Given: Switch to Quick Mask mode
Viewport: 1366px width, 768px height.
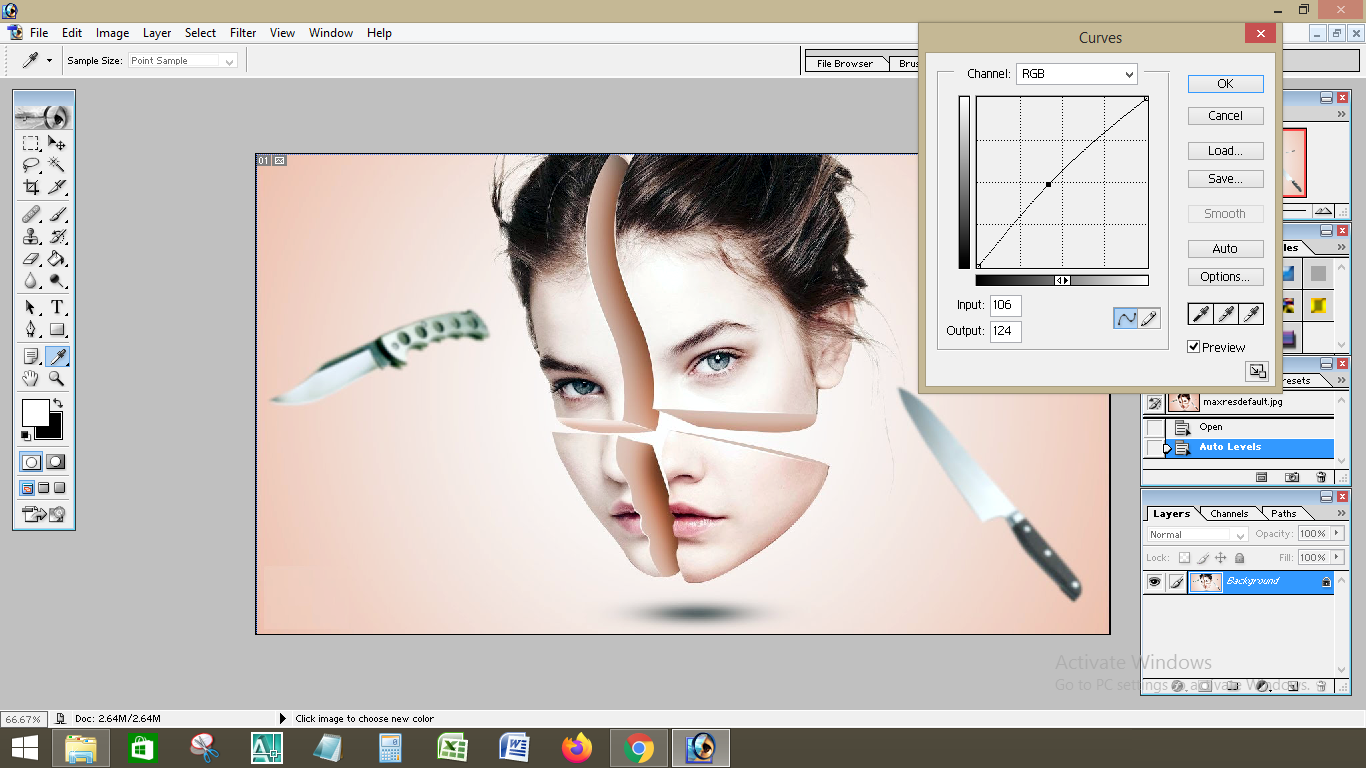Looking at the screenshot, I should click(x=56, y=462).
